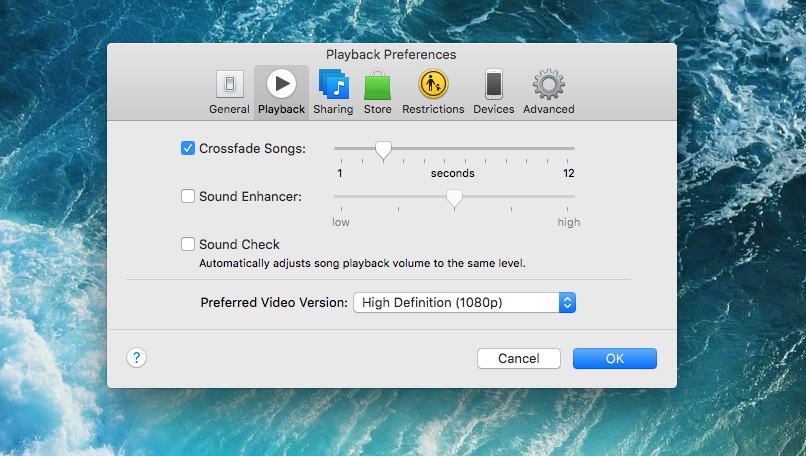This screenshot has width=806, height=456.
Task: Enable the Sound Check checkbox
Action: coord(188,244)
